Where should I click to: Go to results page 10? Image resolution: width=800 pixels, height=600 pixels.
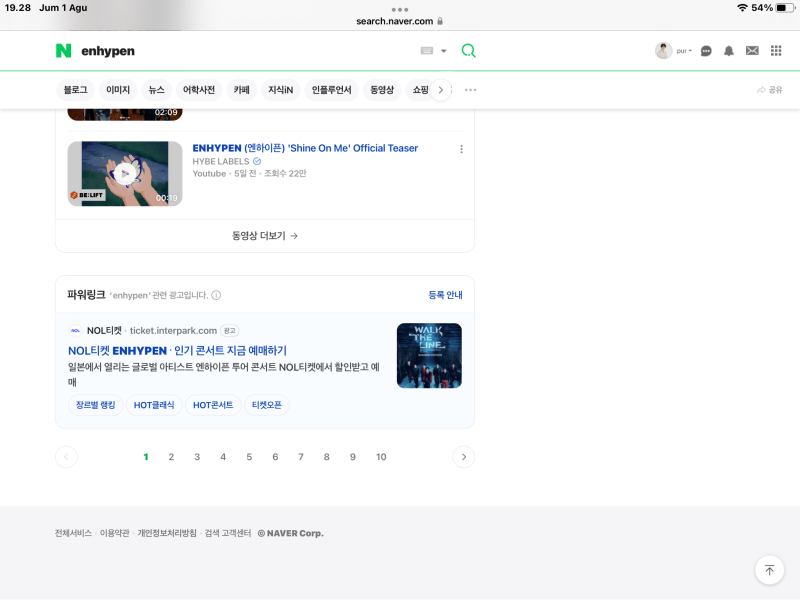[381, 457]
